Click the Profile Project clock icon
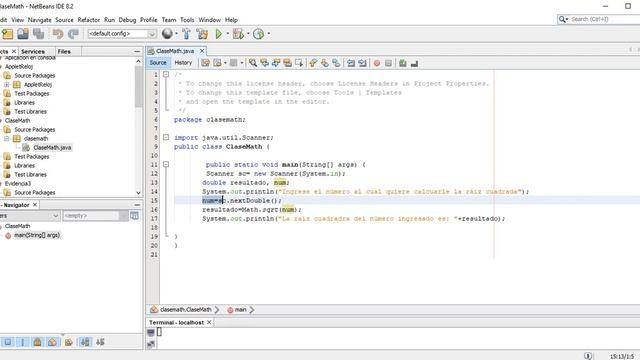This screenshot has height=360, width=640. [x=258, y=34]
